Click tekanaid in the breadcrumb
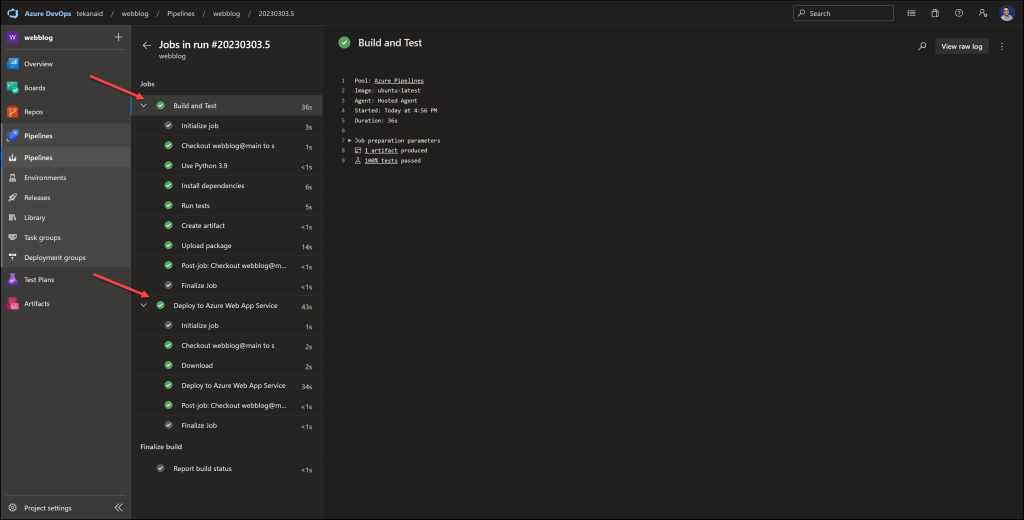This screenshot has height=520, width=1024. coord(89,13)
